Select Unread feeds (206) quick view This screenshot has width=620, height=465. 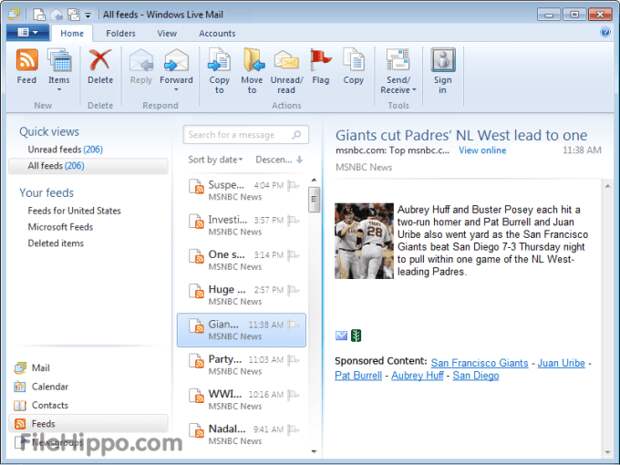(x=65, y=149)
